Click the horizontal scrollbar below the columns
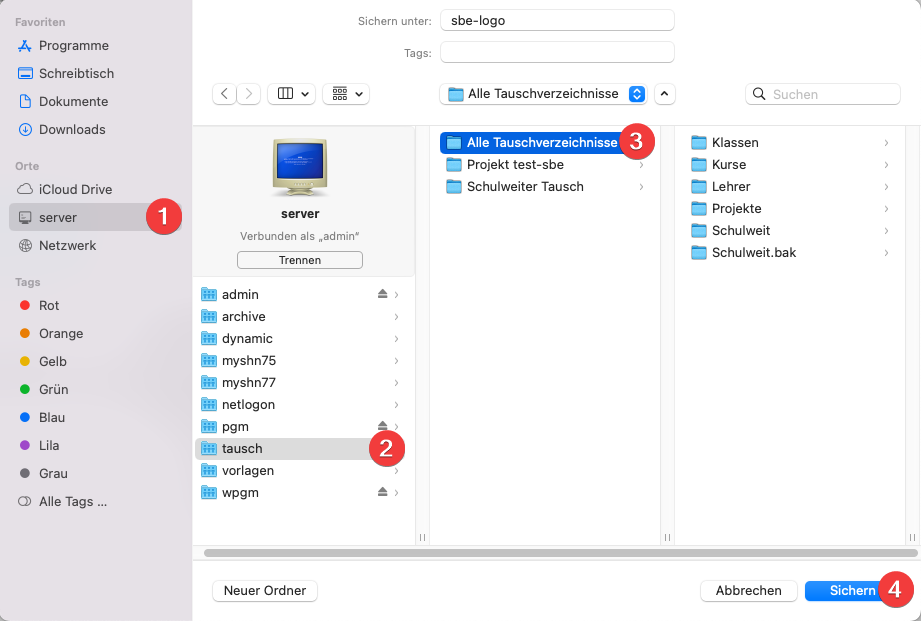The width and height of the screenshot is (921, 621). click(x=560, y=553)
